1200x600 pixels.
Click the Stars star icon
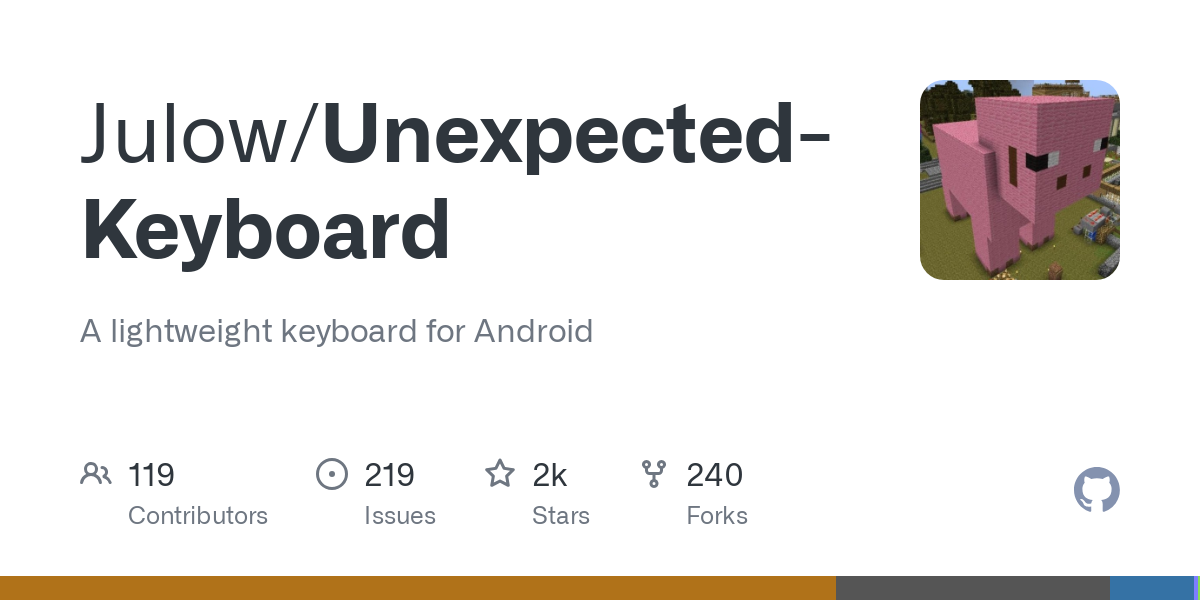(499, 474)
